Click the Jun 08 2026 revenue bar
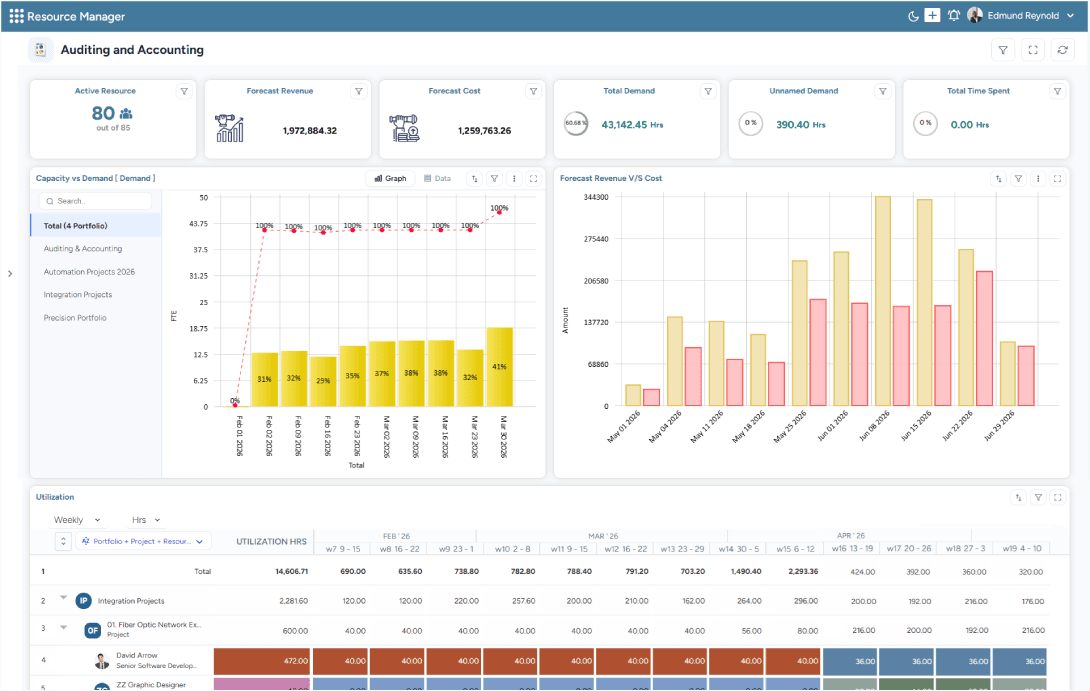1090x691 pixels. 883,301
